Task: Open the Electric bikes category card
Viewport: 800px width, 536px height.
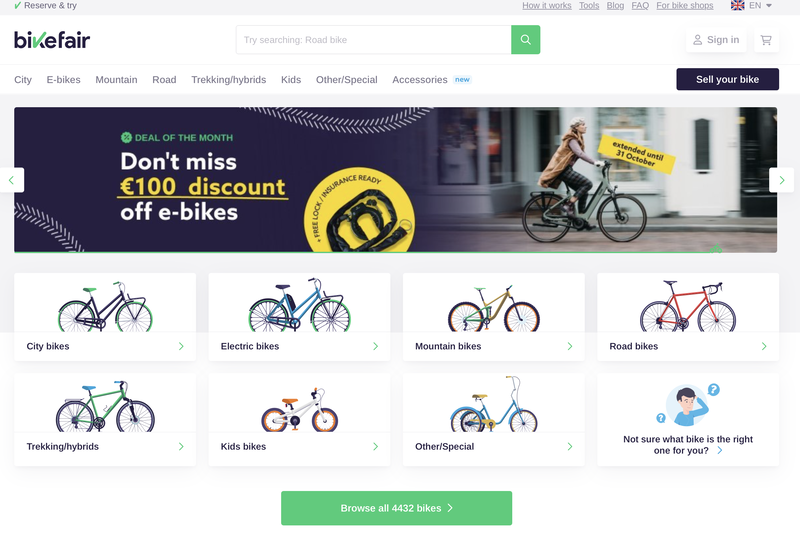Action: coord(299,317)
